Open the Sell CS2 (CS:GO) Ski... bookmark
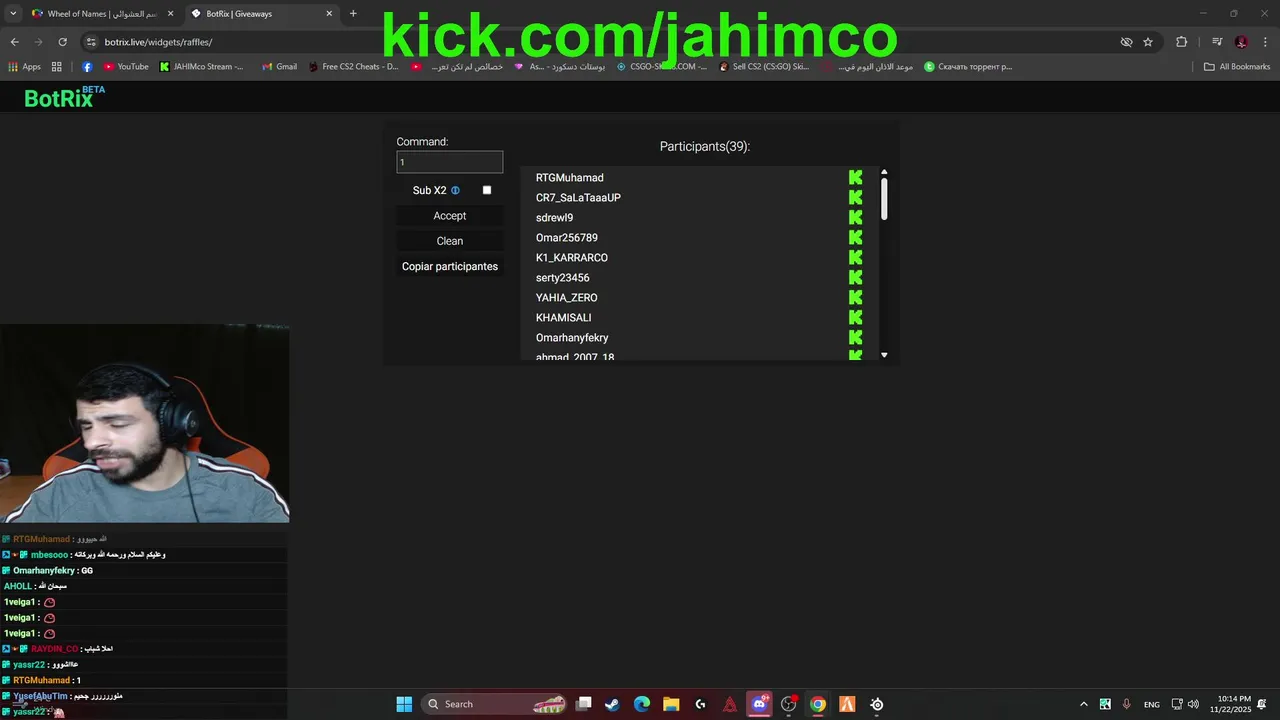 763,67
